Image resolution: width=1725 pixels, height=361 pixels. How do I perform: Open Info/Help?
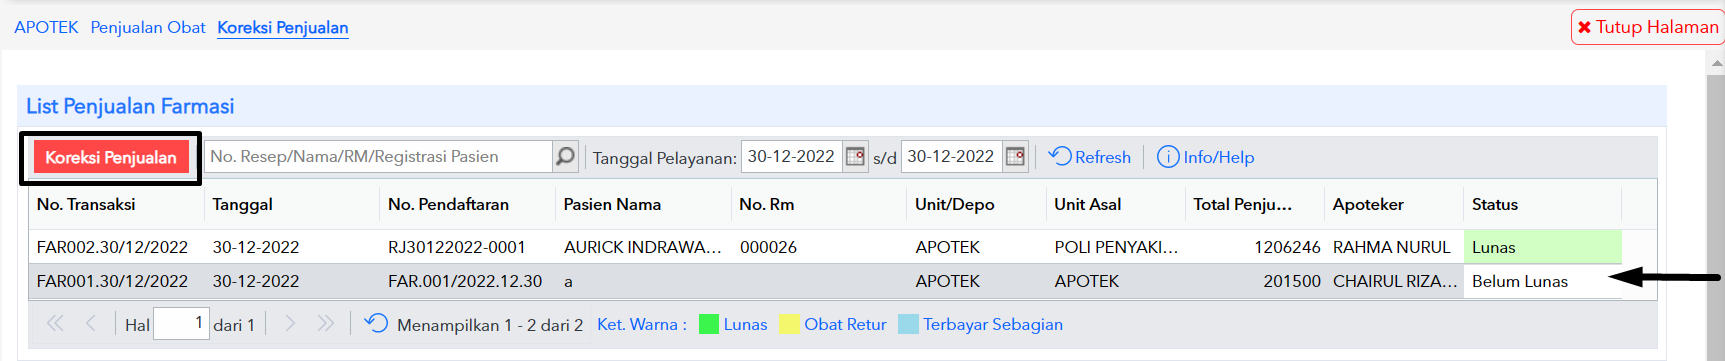click(1205, 157)
